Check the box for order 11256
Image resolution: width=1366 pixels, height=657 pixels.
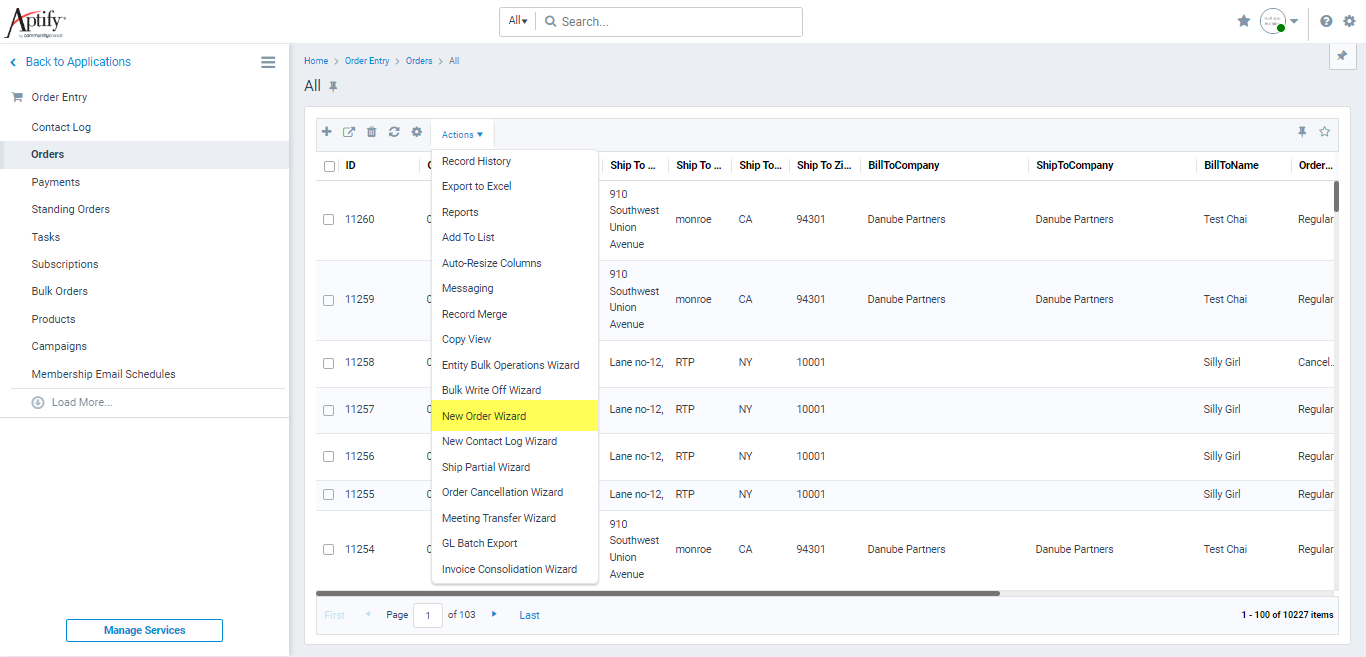click(328, 457)
